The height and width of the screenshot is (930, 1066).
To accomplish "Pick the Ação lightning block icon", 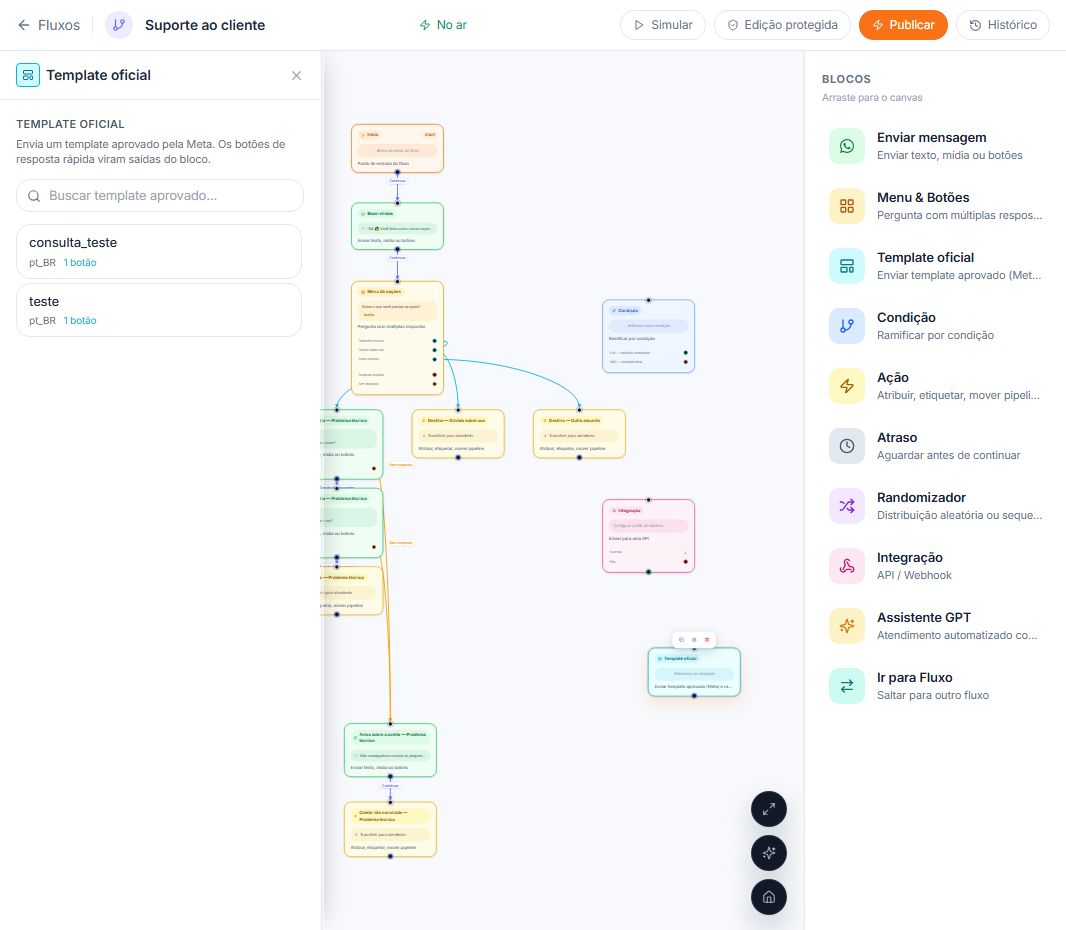I will tap(847, 386).
